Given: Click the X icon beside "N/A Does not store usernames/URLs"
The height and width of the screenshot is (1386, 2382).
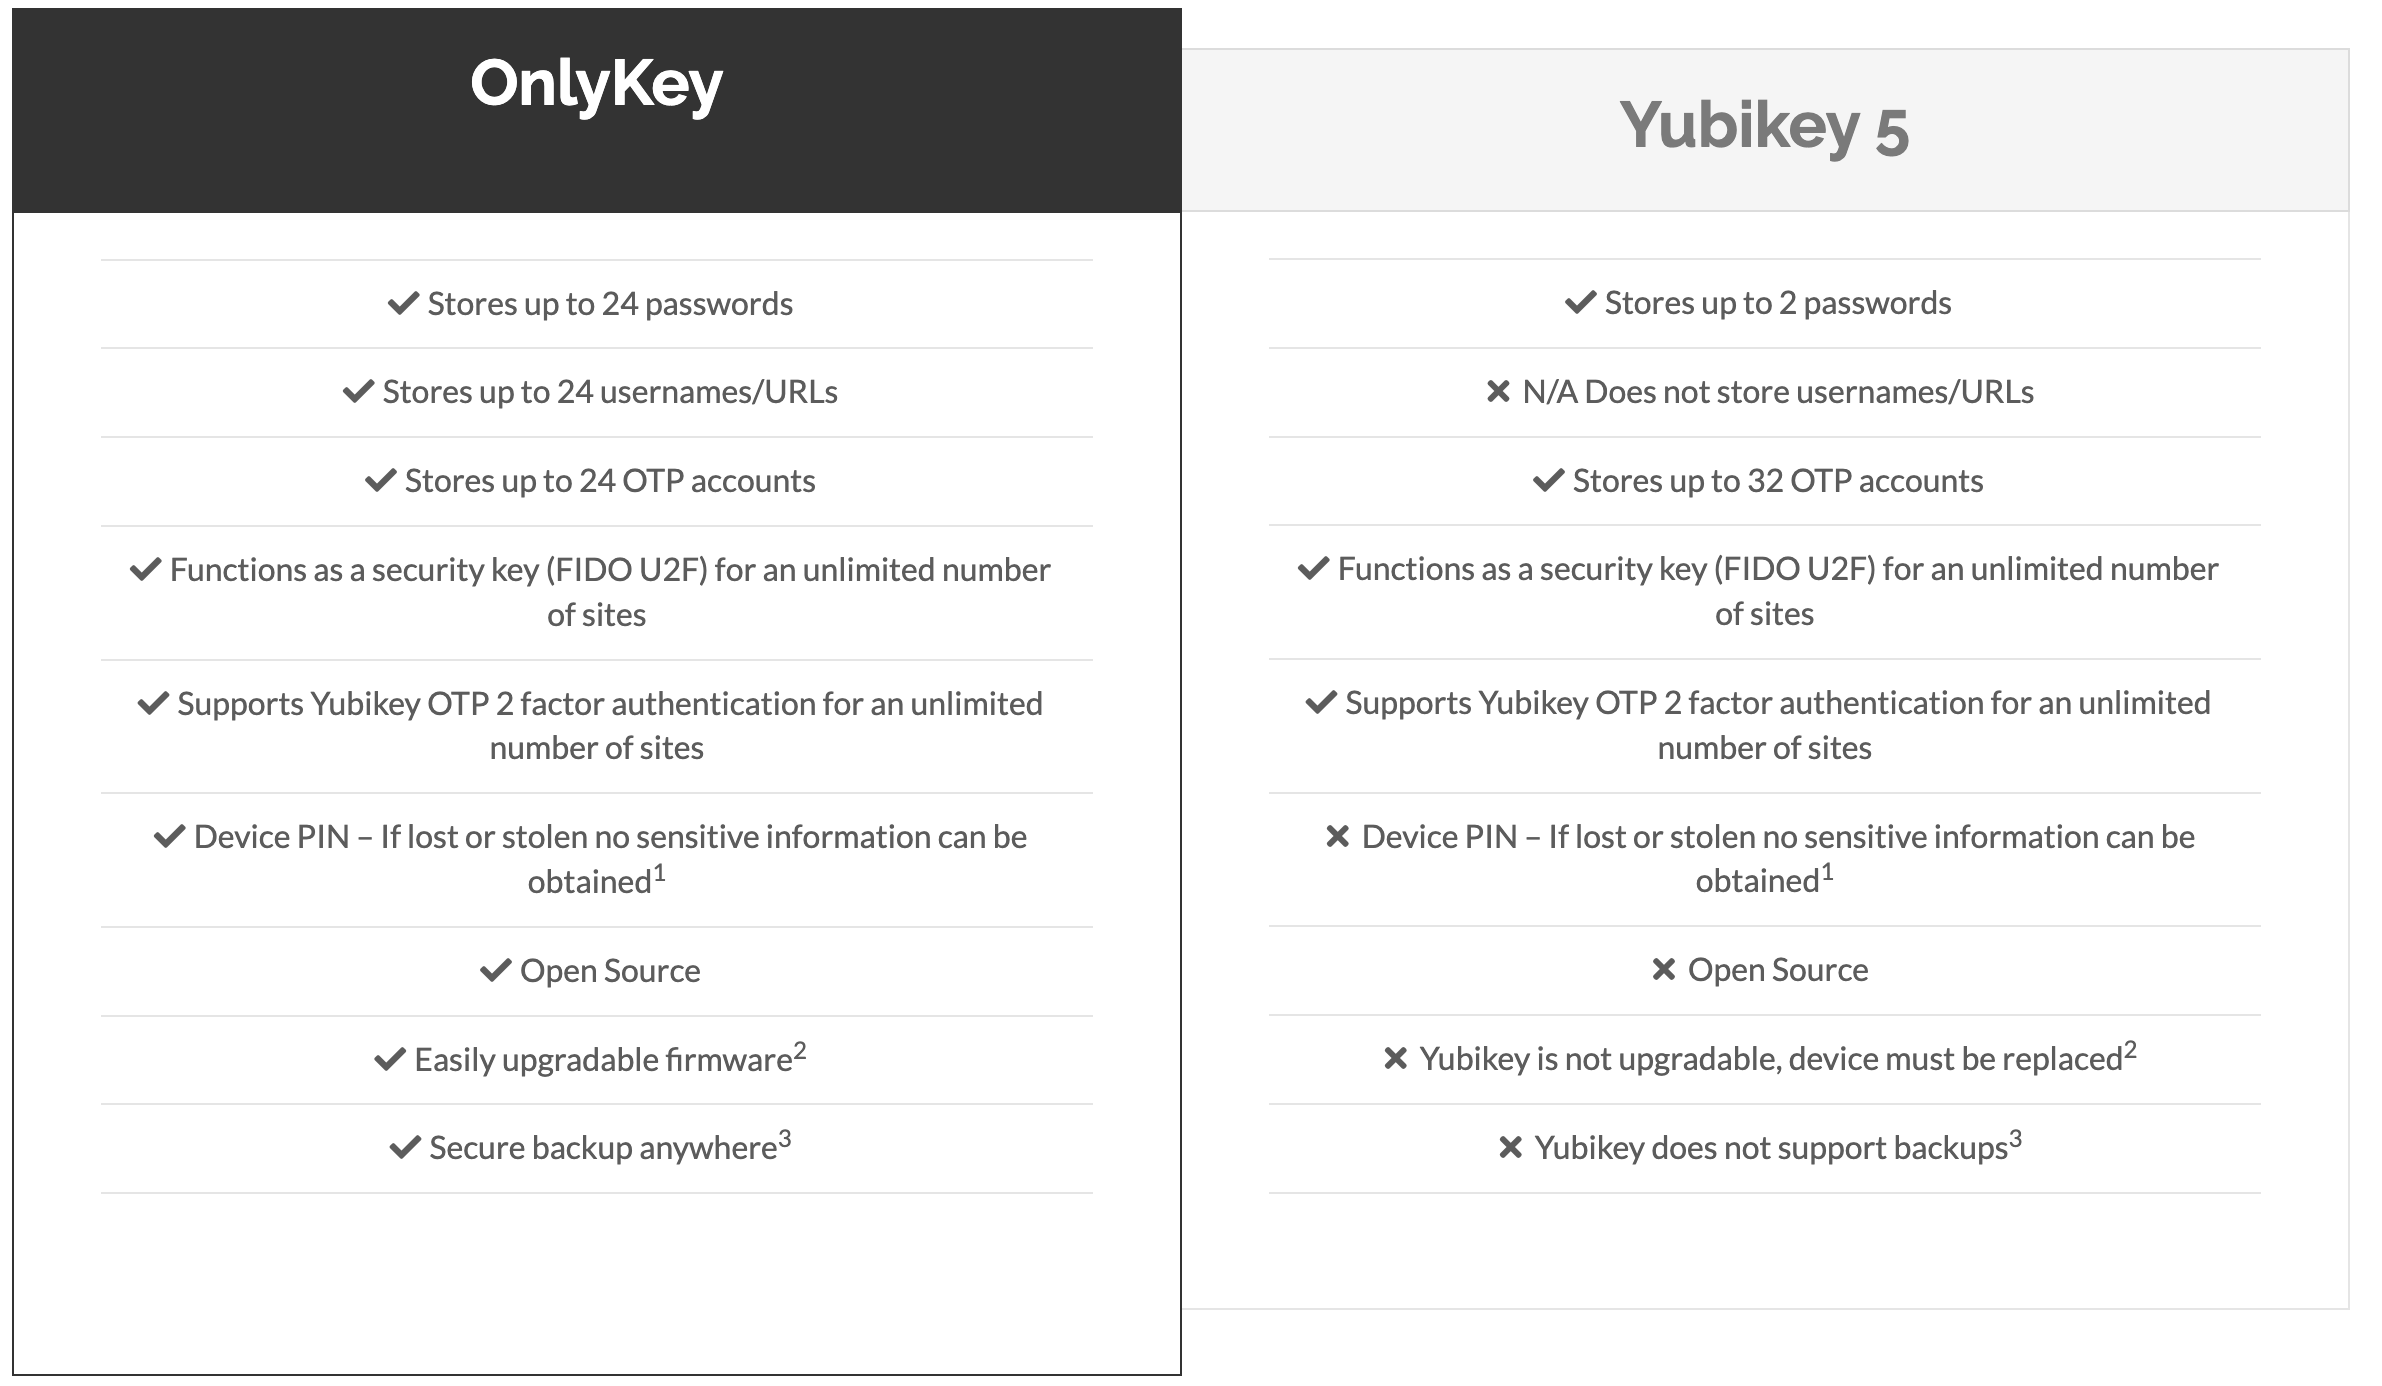Looking at the screenshot, I should click(x=1498, y=391).
